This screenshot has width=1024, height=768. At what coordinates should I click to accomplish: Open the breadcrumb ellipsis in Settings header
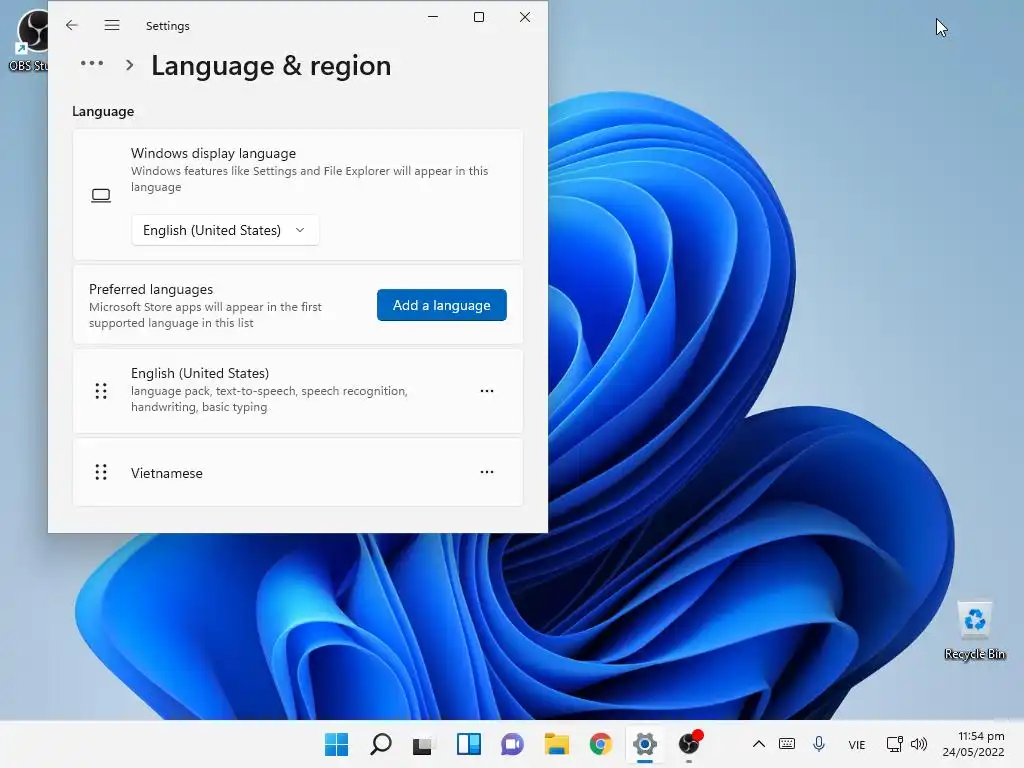coord(92,63)
